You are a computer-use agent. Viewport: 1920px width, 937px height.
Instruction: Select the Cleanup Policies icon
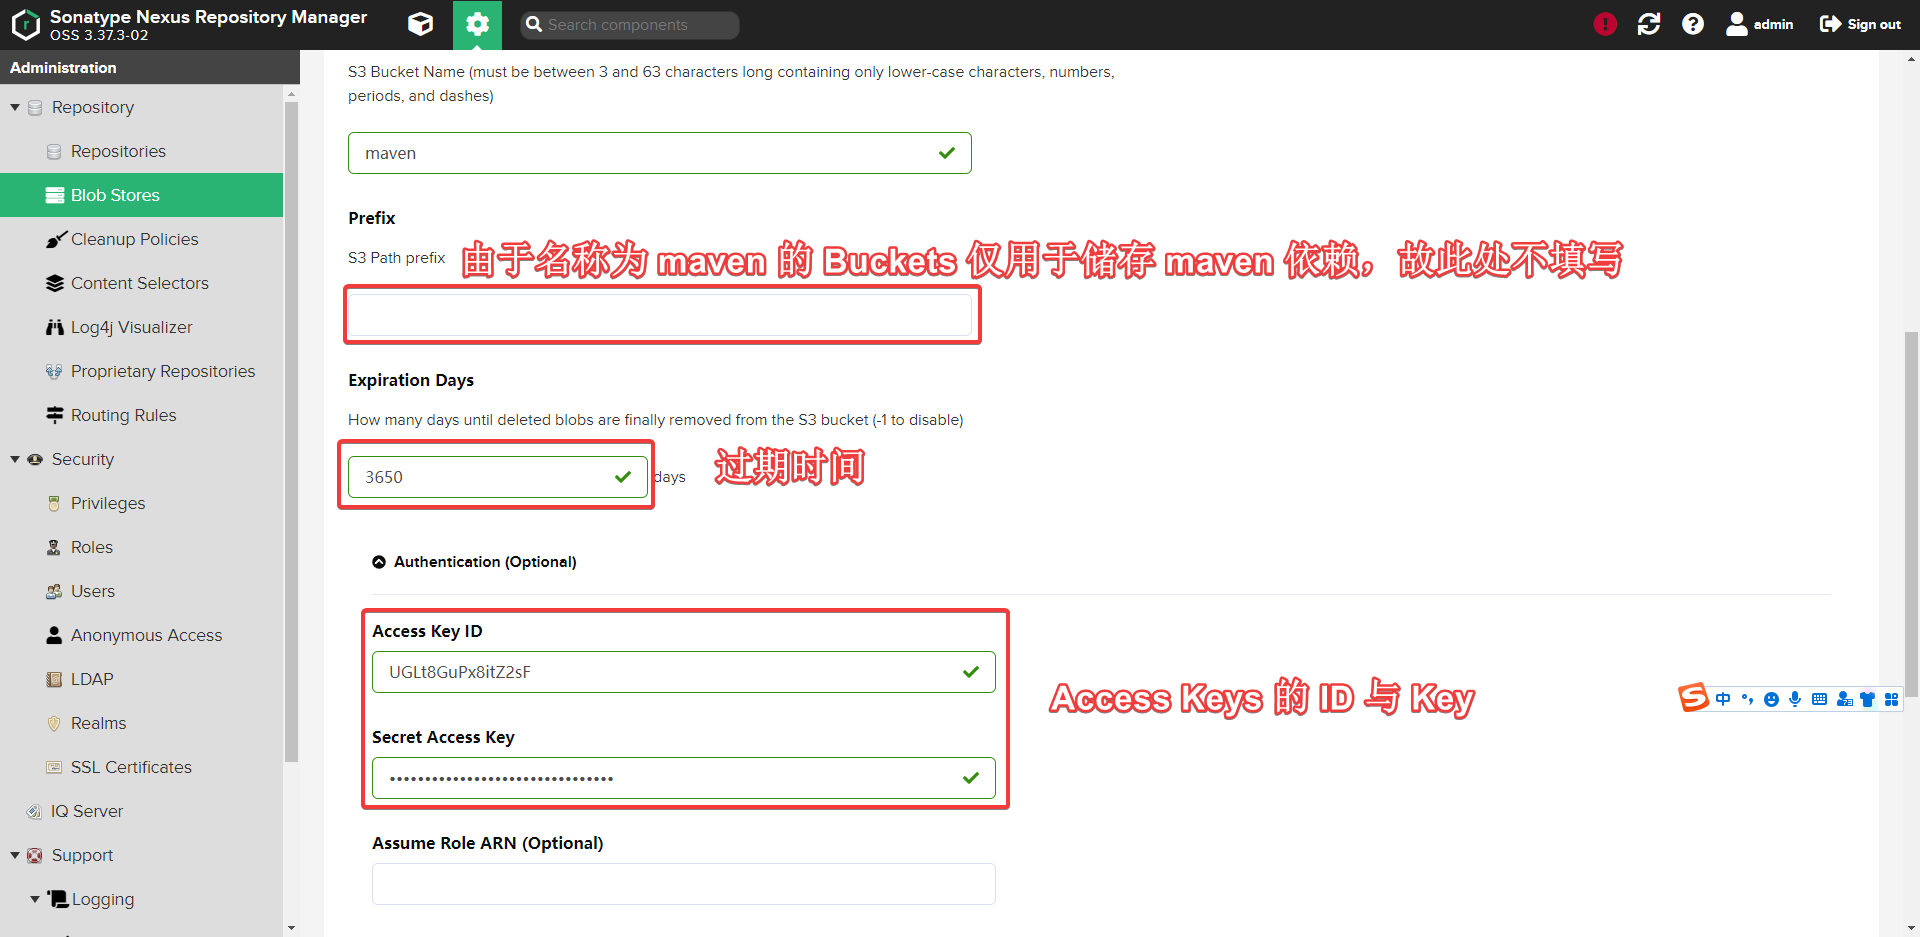pyautogui.click(x=55, y=239)
